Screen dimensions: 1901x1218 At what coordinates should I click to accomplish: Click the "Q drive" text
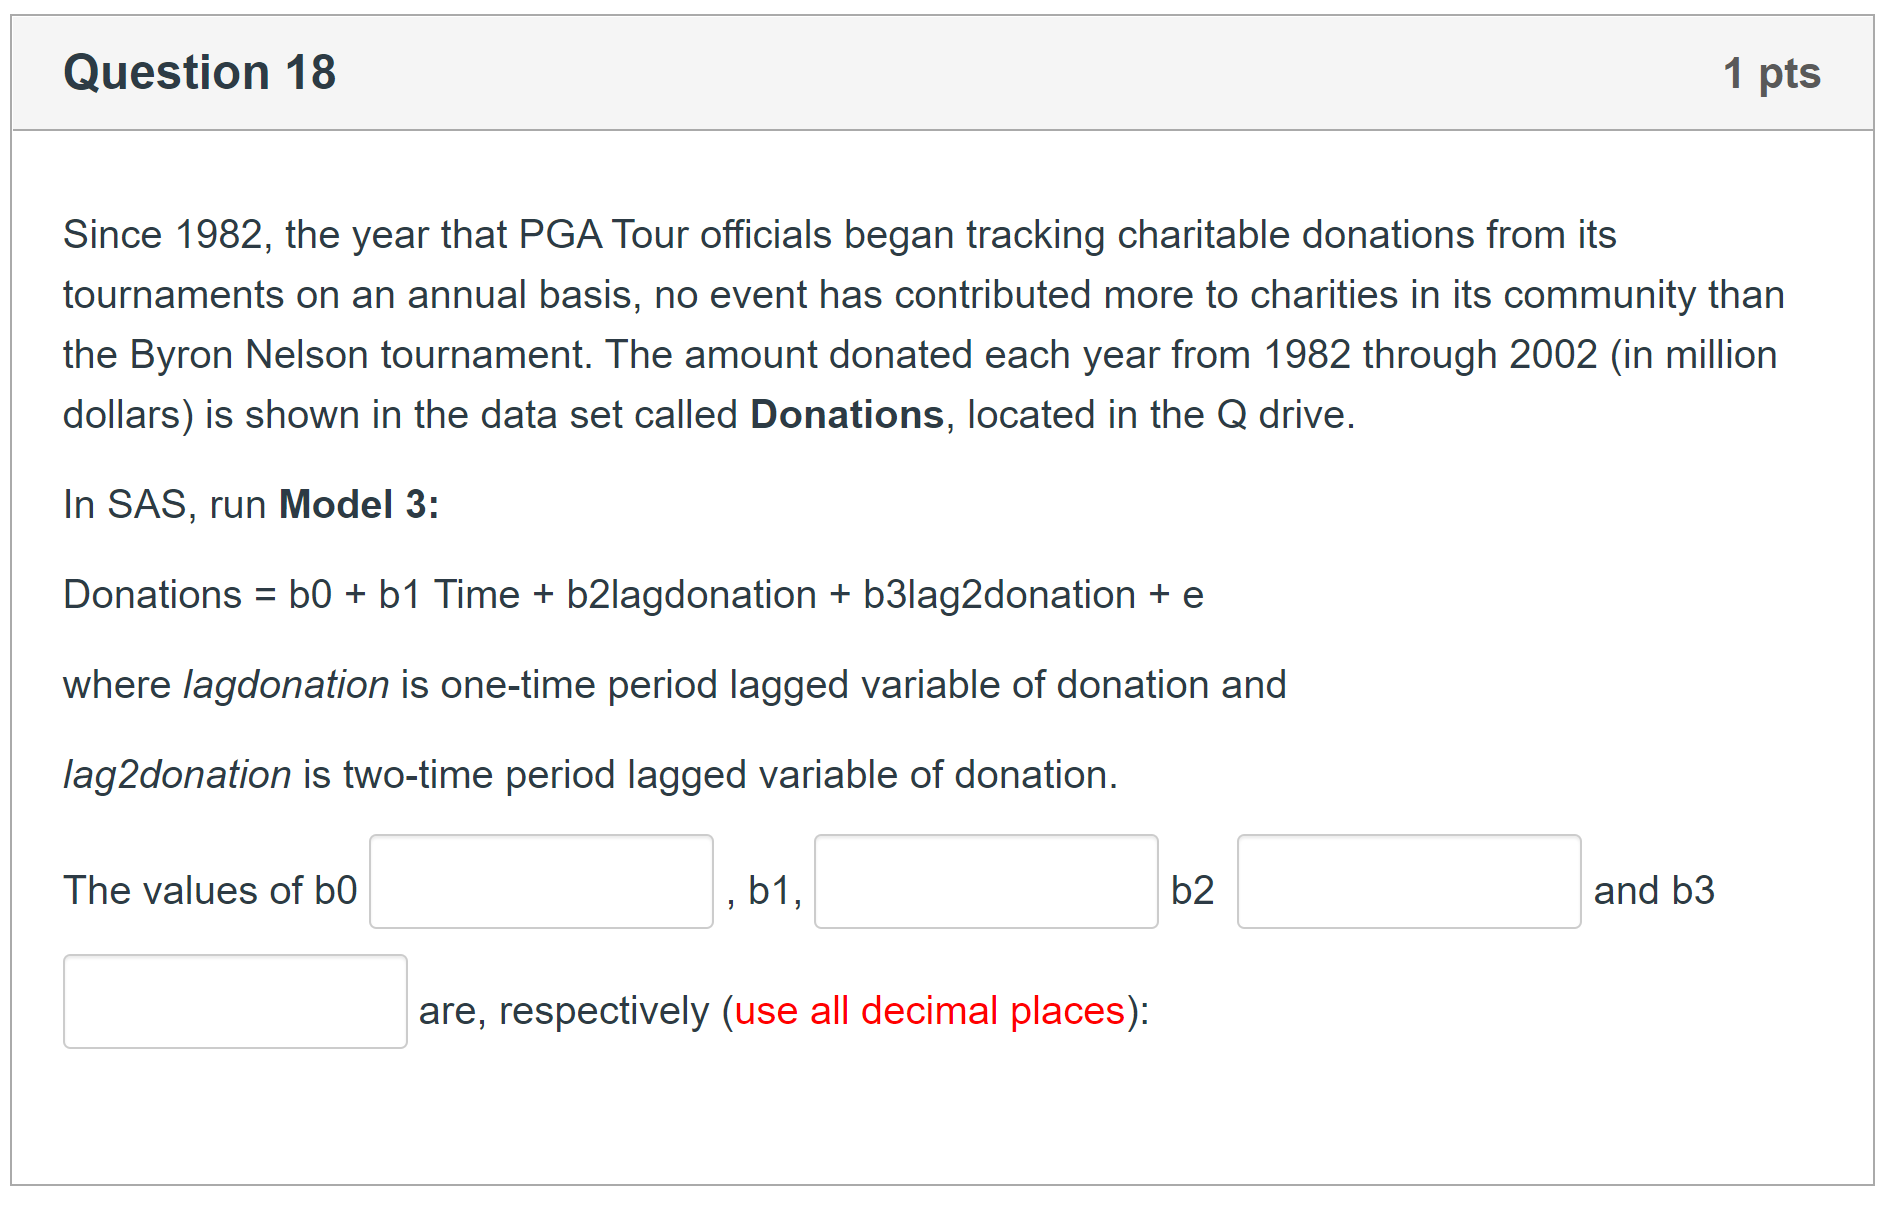point(1283,414)
